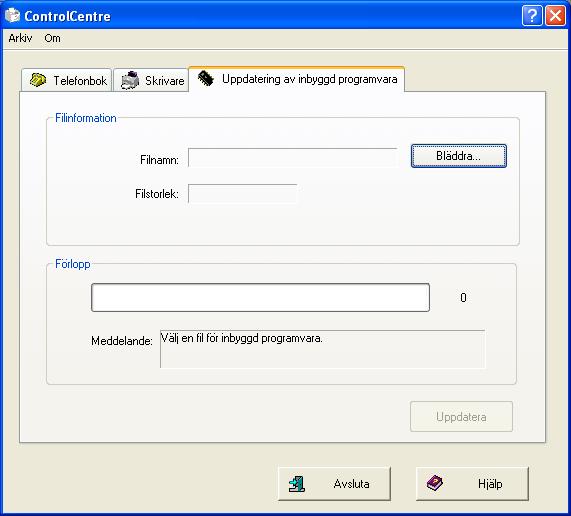571x516 pixels.
Task: Click the Filnamn input field
Action: pos(292,157)
